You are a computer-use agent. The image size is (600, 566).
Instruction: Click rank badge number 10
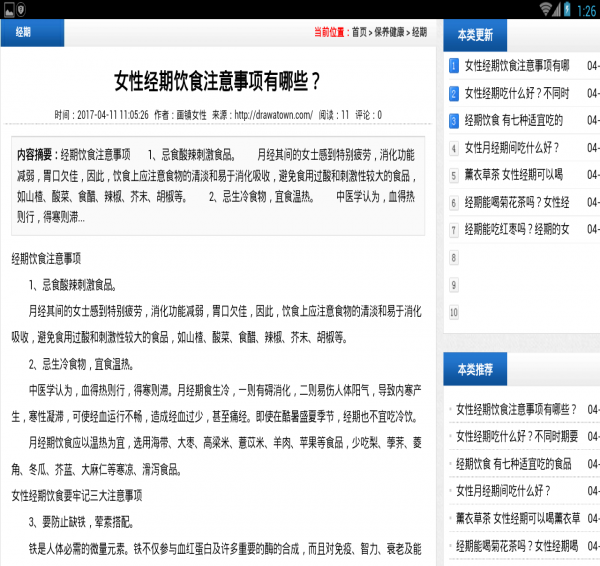click(x=453, y=312)
